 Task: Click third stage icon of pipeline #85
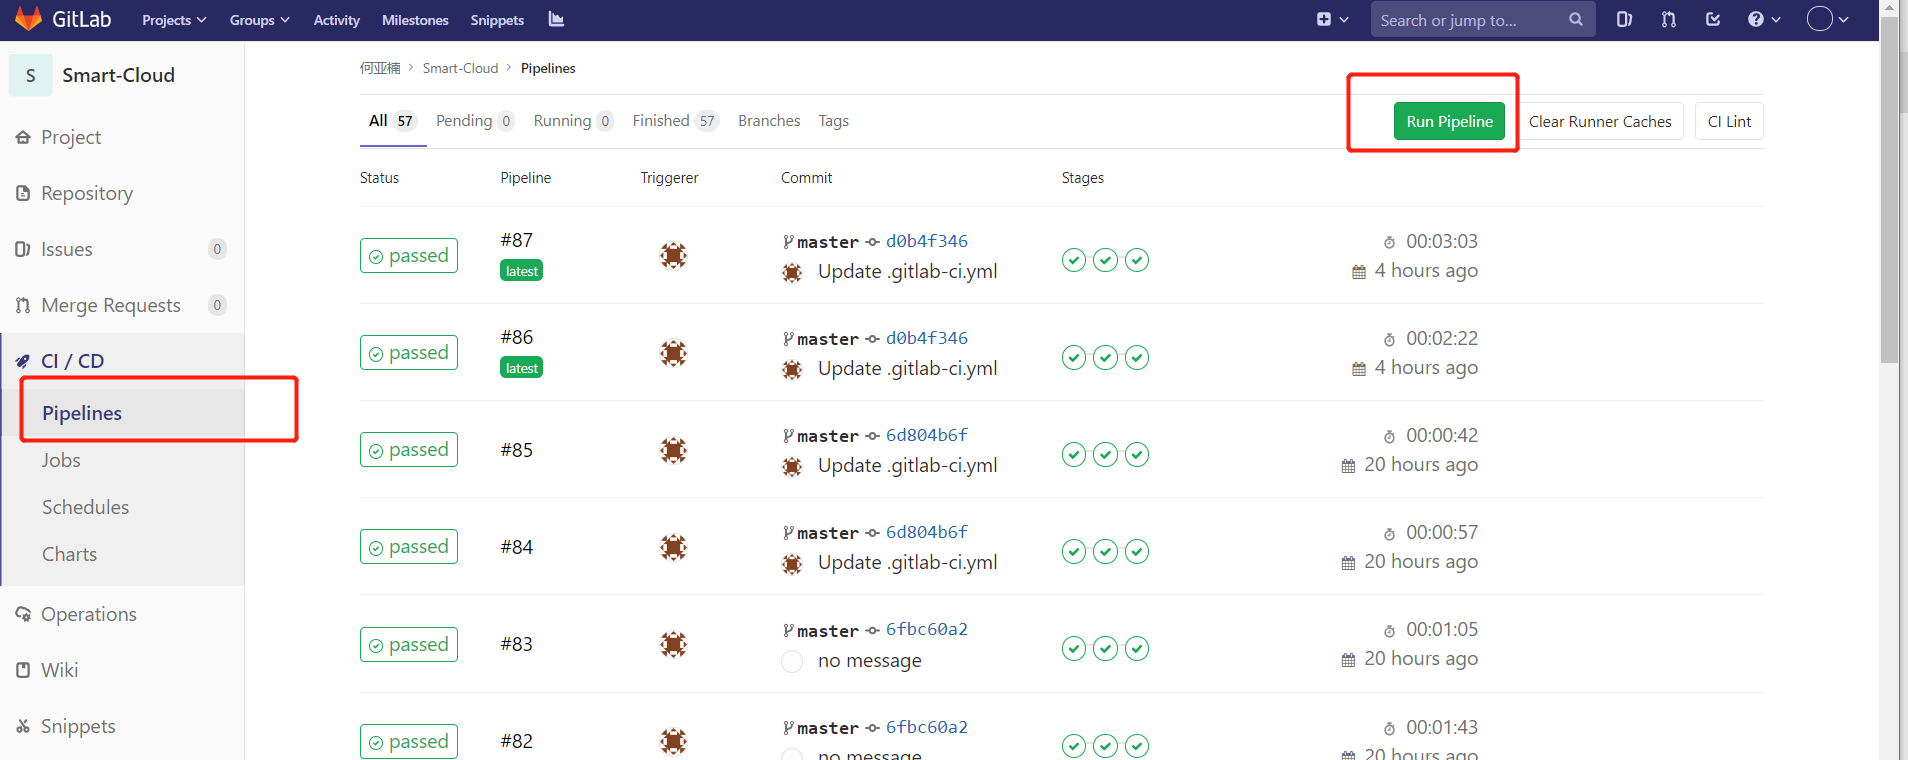(1137, 454)
